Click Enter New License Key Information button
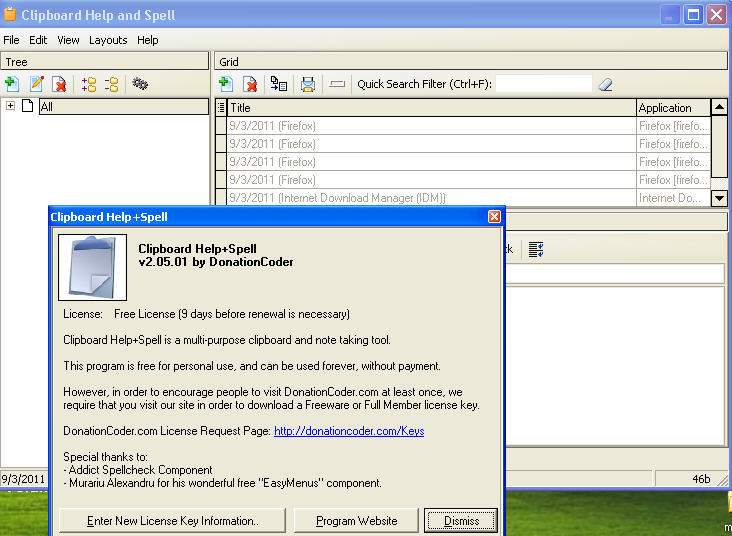The image size is (732, 536). click(x=172, y=521)
